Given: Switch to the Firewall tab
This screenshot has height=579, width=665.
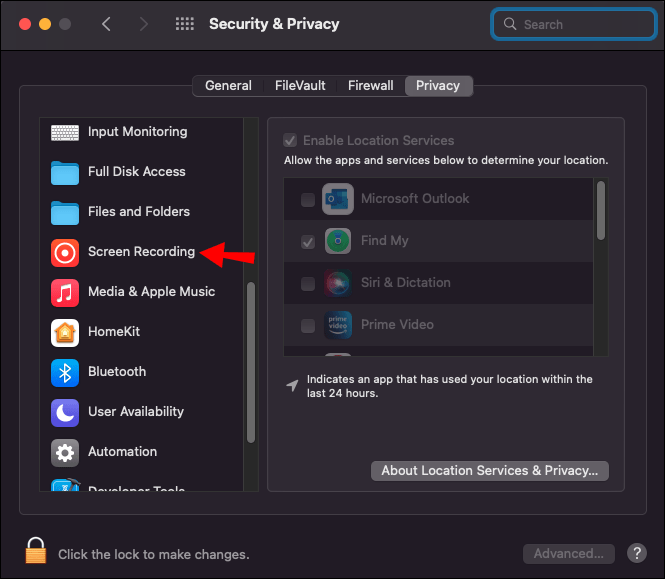Looking at the screenshot, I should pyautogui.click(x=371, y=86).
